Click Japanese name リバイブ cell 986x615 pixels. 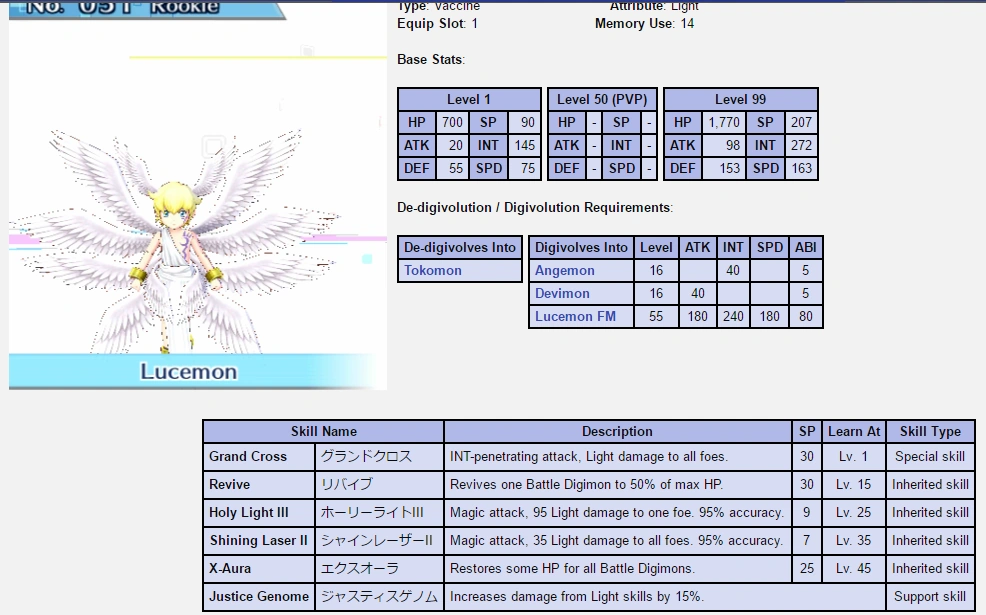coord(379,484)
